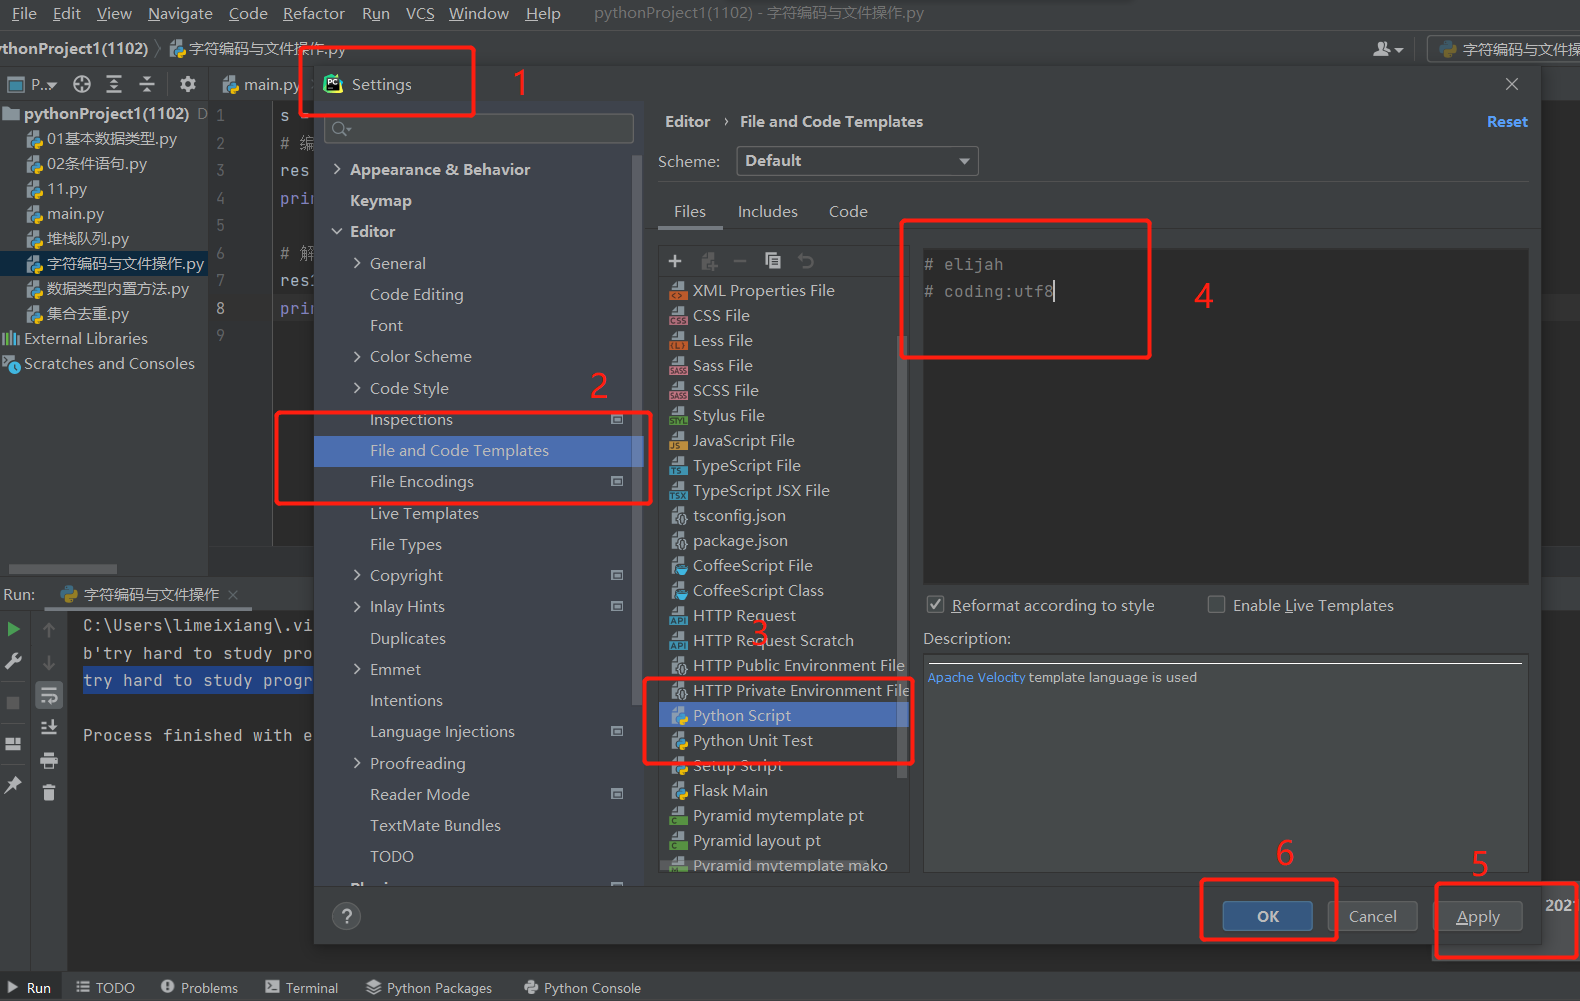1580x1001 pixels.
Task: Select the Files tab
Action: [x=689, y=211]
